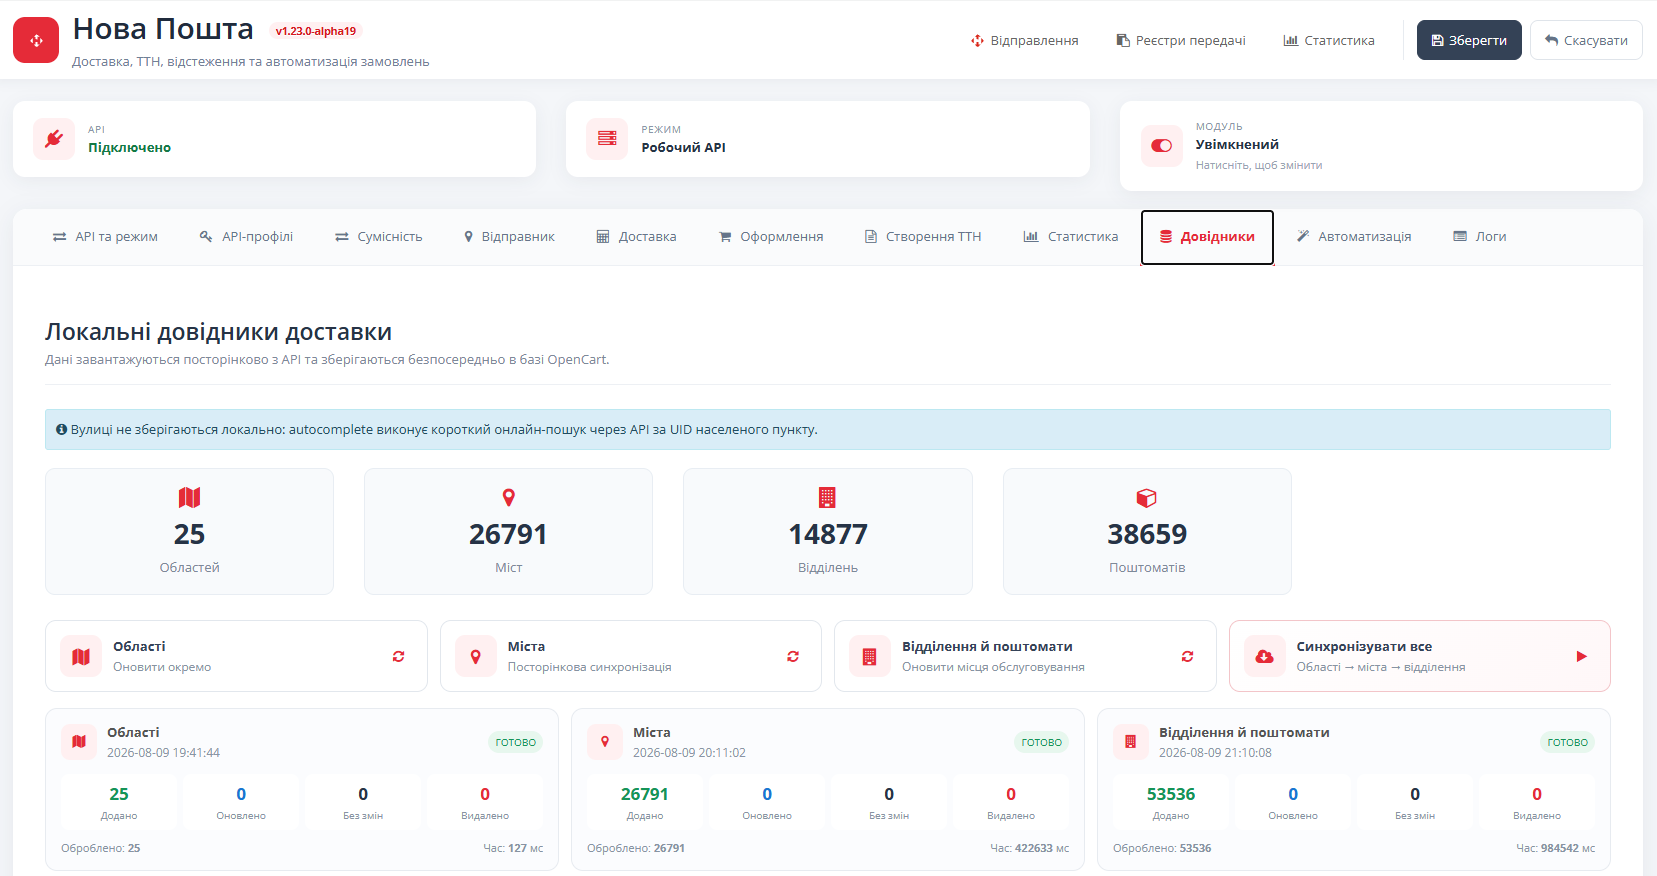
Task: Click Час: 422633 мс text
Action: (1030, 848)
